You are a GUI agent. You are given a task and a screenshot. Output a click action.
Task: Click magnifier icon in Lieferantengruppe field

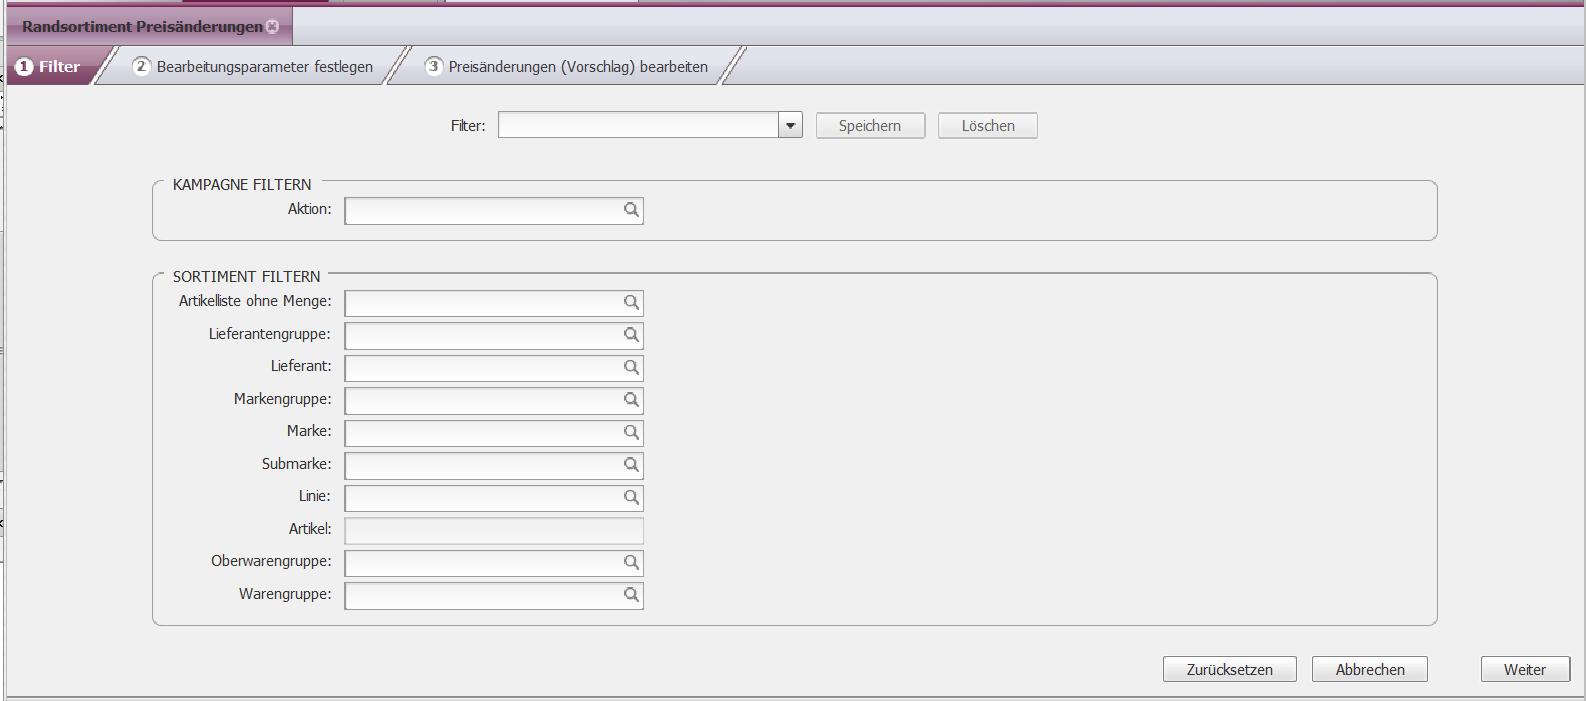pos(631,335)
